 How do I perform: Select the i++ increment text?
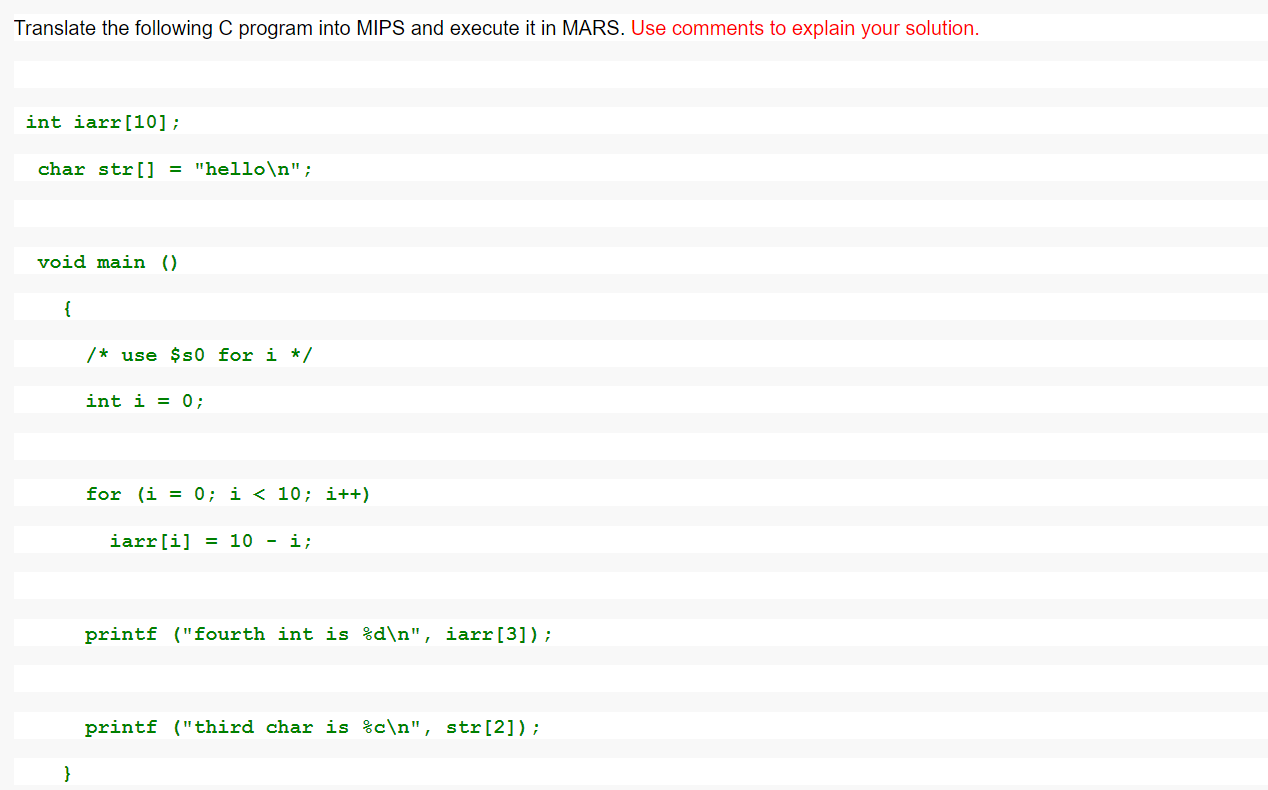(348, 493)
